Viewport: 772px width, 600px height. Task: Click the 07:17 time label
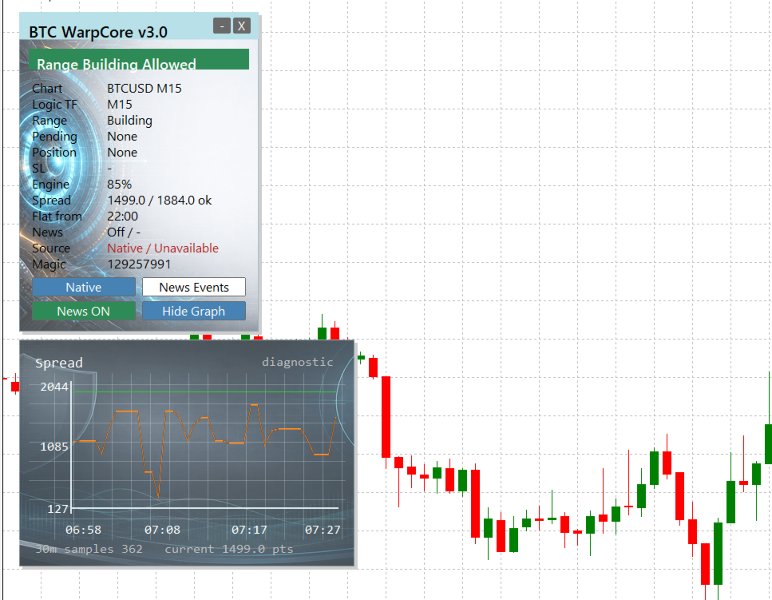point(249,530)
